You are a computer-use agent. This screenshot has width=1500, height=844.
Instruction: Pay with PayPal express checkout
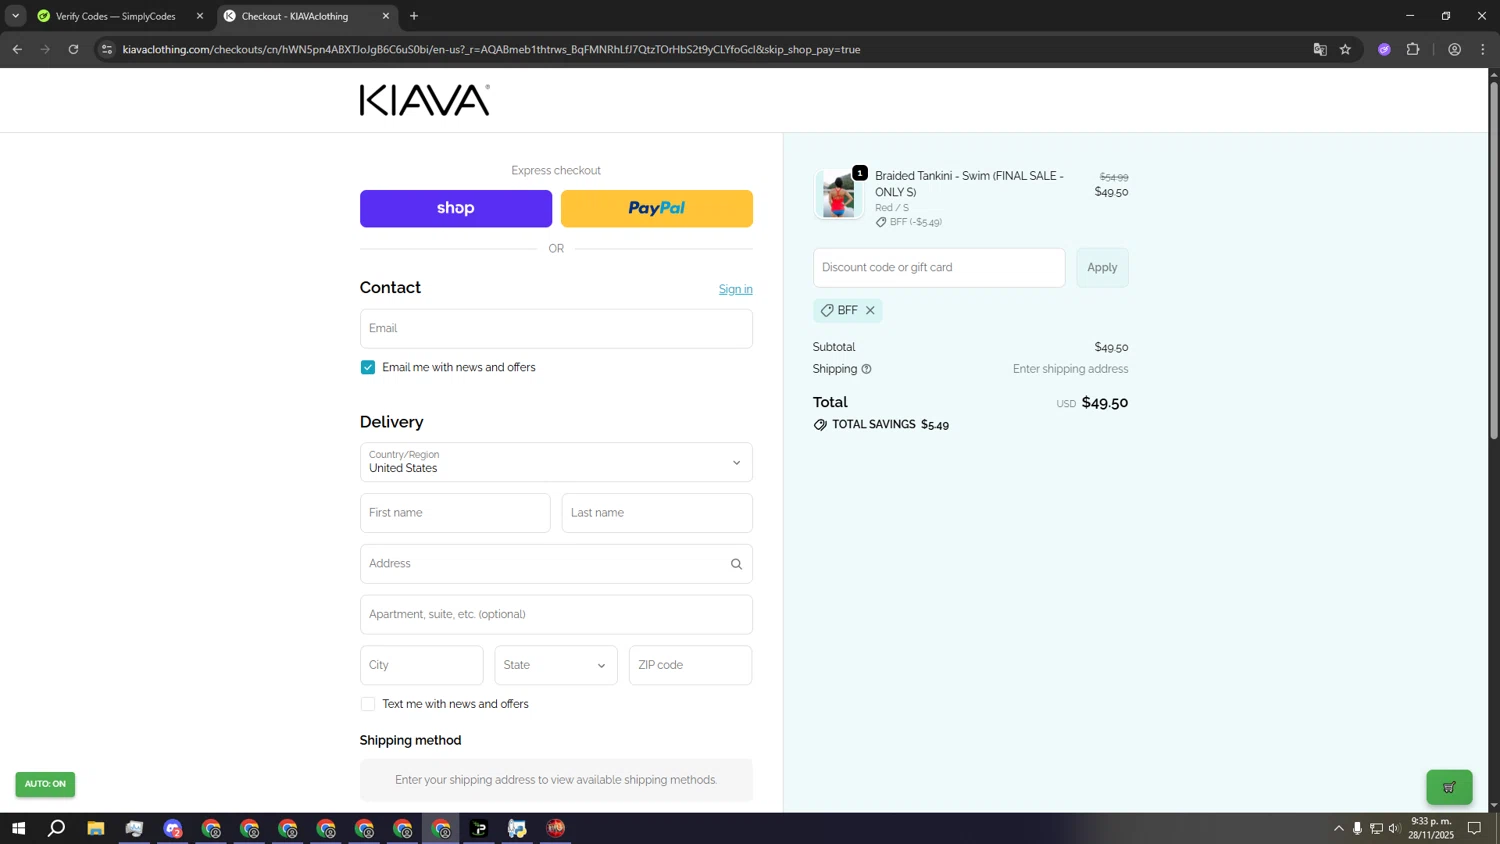click(x=657, y=209)
